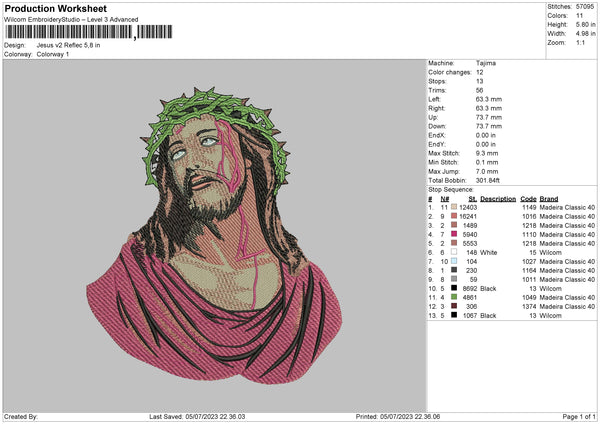
Task: Click the Stops value '13'
Action: 479,81
